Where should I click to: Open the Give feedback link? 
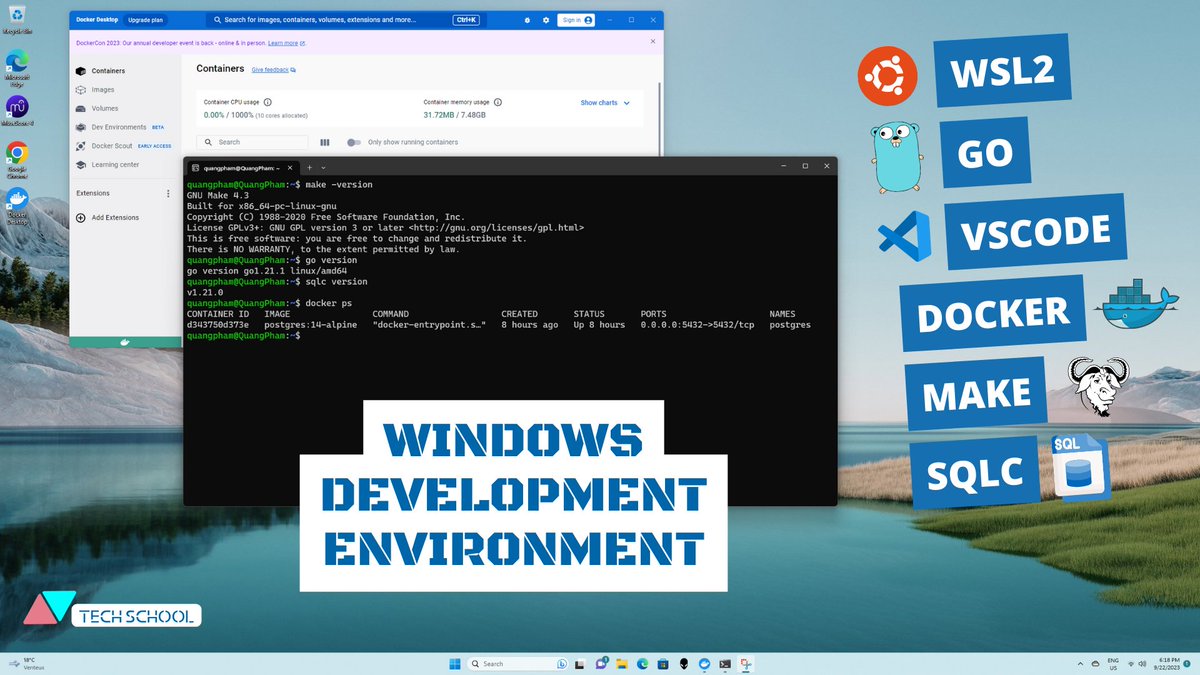pos(273,70)
